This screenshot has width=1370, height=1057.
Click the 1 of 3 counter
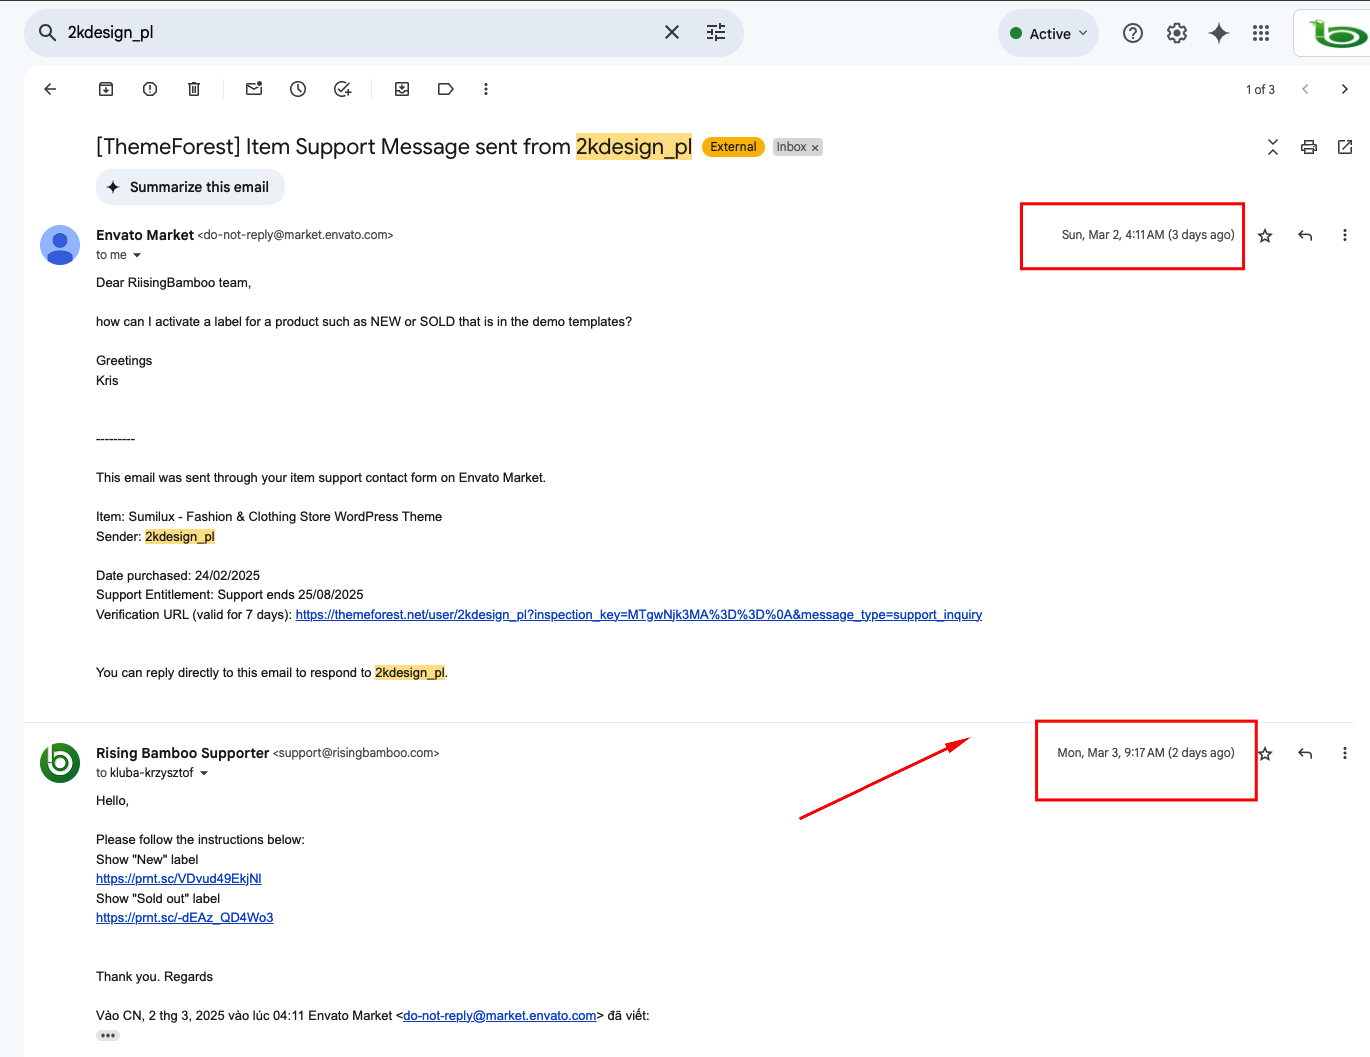[x=1260, y=89]
